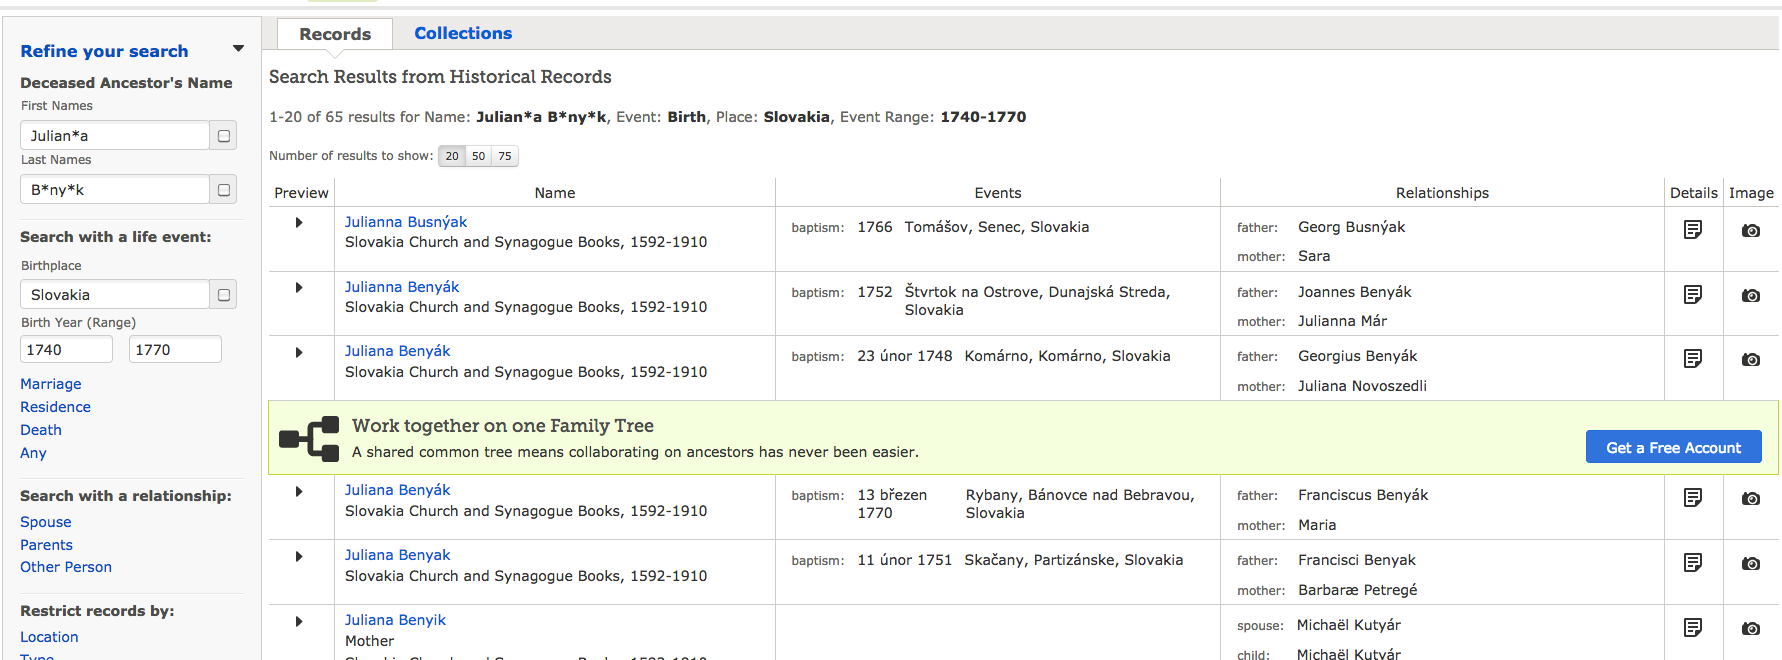The height and width of the screenshot is (660, 1782).
Task: Collapse the Refine your search panel arrow
Action: (x=238, y=49)
